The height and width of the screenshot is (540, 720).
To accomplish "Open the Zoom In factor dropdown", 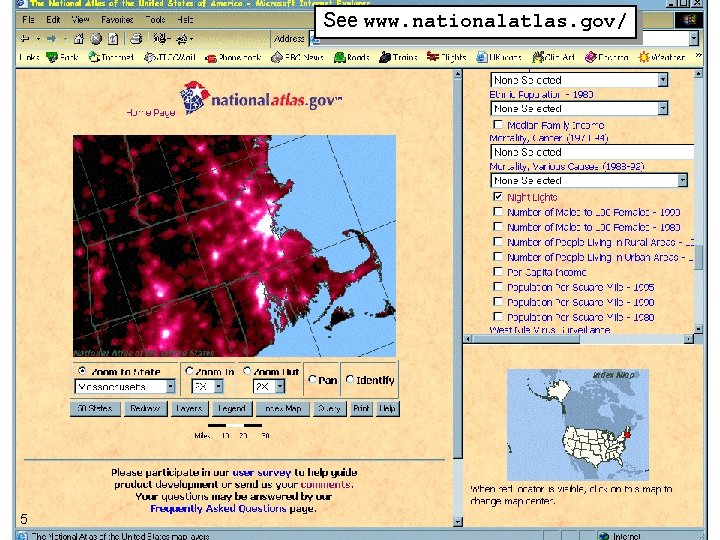I will 208,387.
